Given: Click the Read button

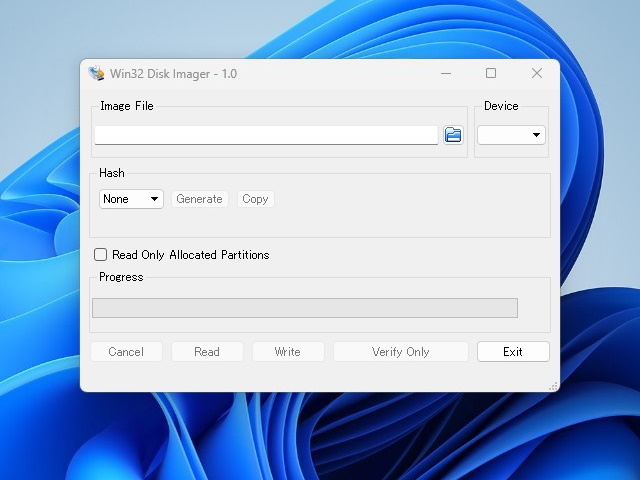Looking at the screenshot, I should point(207,352).
